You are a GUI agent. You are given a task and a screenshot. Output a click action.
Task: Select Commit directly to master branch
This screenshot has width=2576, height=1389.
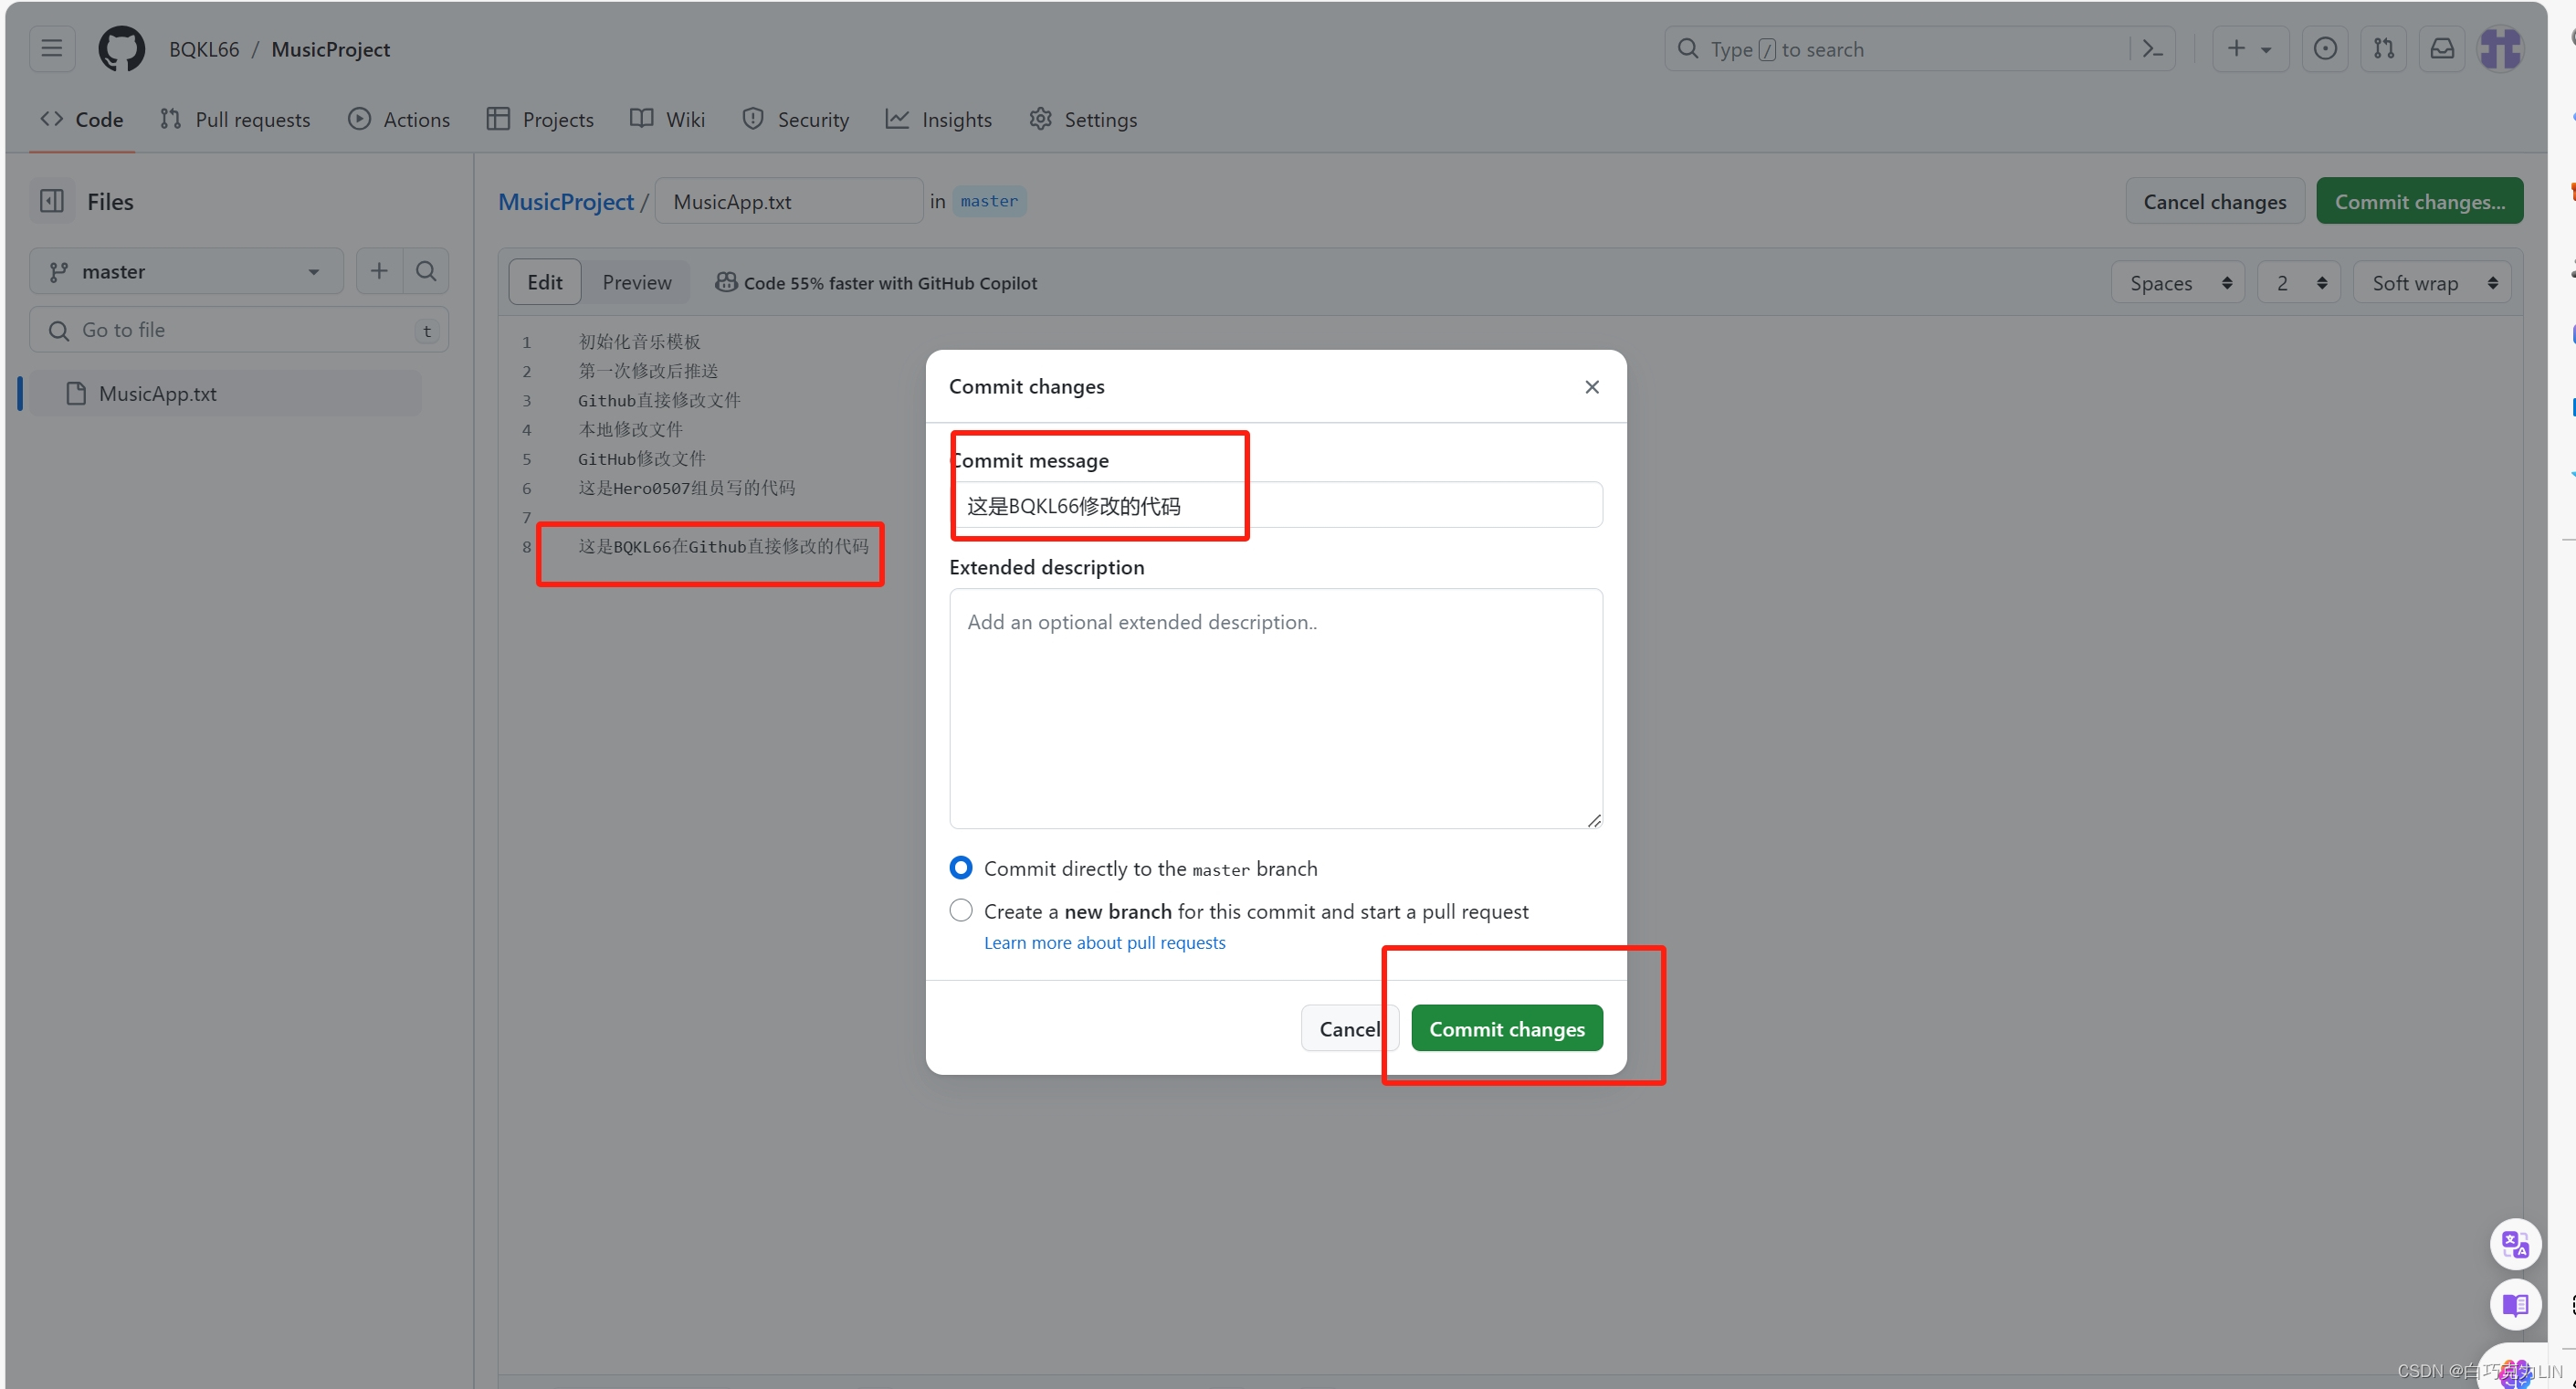click(961, 867)
